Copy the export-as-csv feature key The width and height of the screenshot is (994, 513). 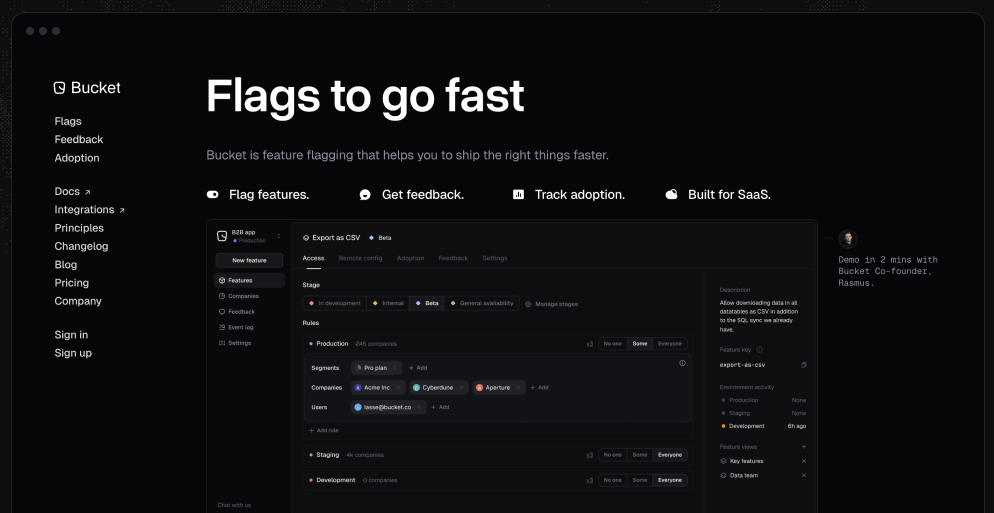pos(803,365)
